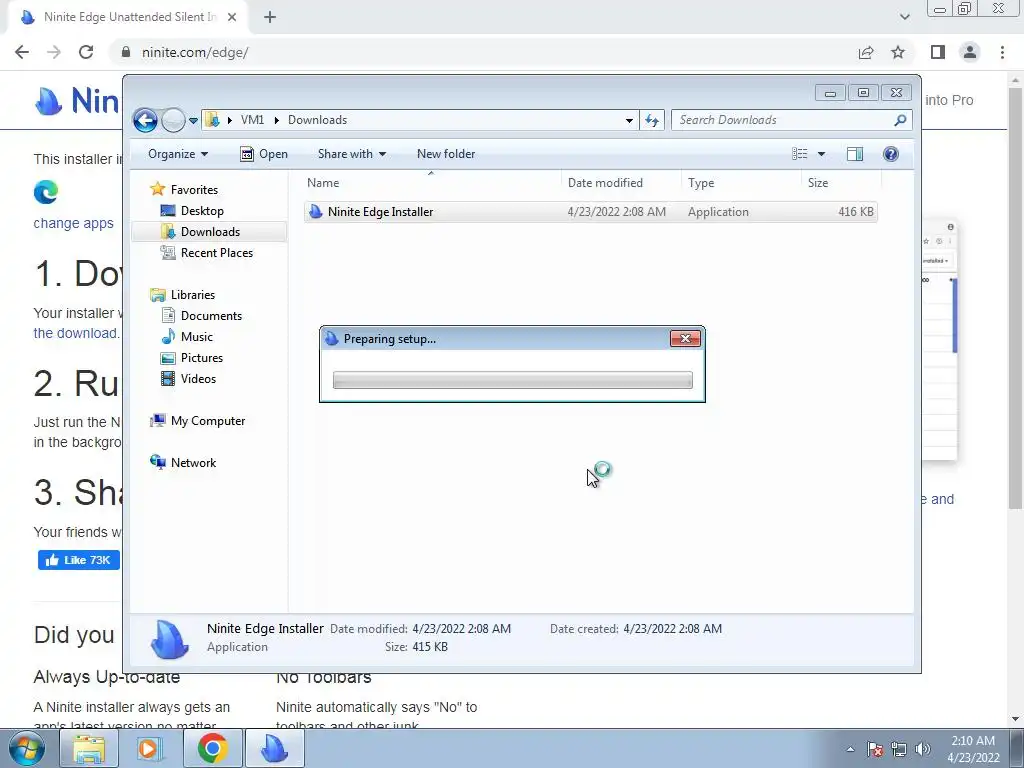The width and height of the screenshot is (1024, 768).
Task: Click the Facebook Like 73K button
Action: coord(78,560)
